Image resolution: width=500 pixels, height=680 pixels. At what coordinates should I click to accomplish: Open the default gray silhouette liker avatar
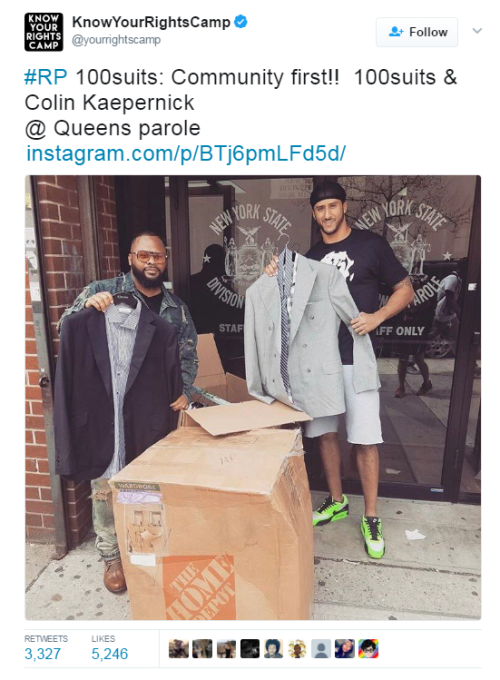click(321, 649)
